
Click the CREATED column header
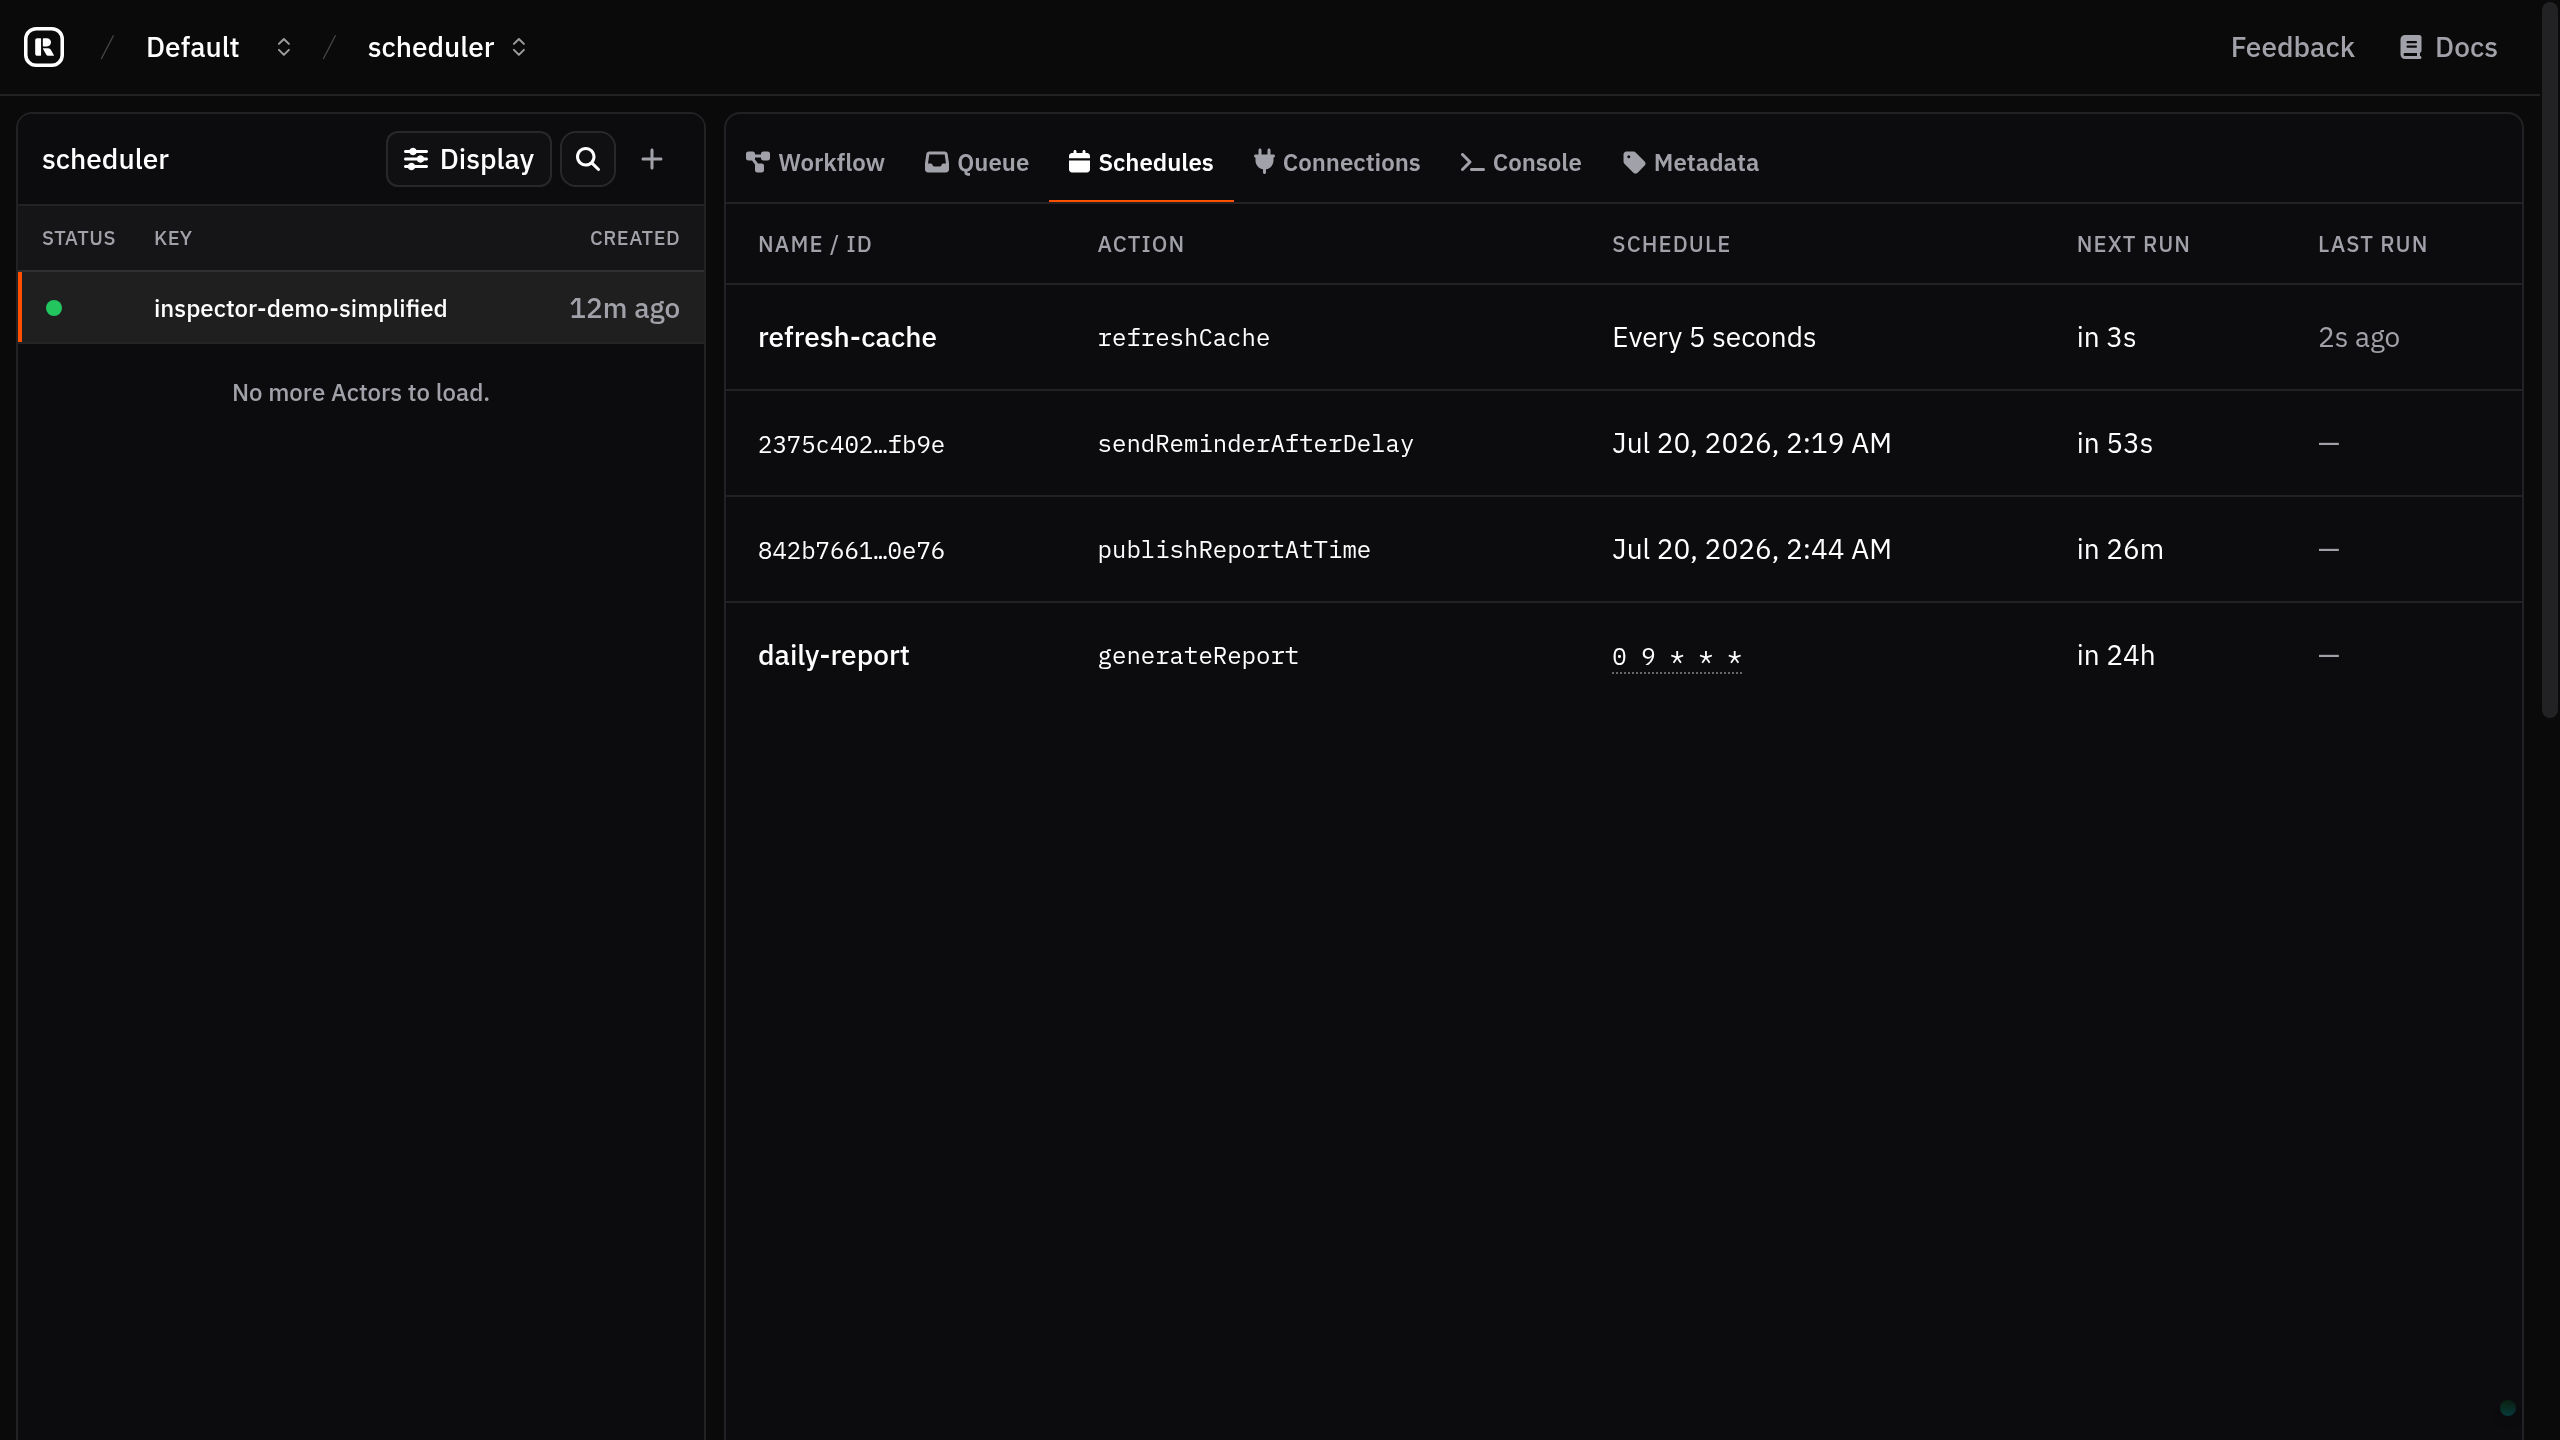[x=634, y=238]
